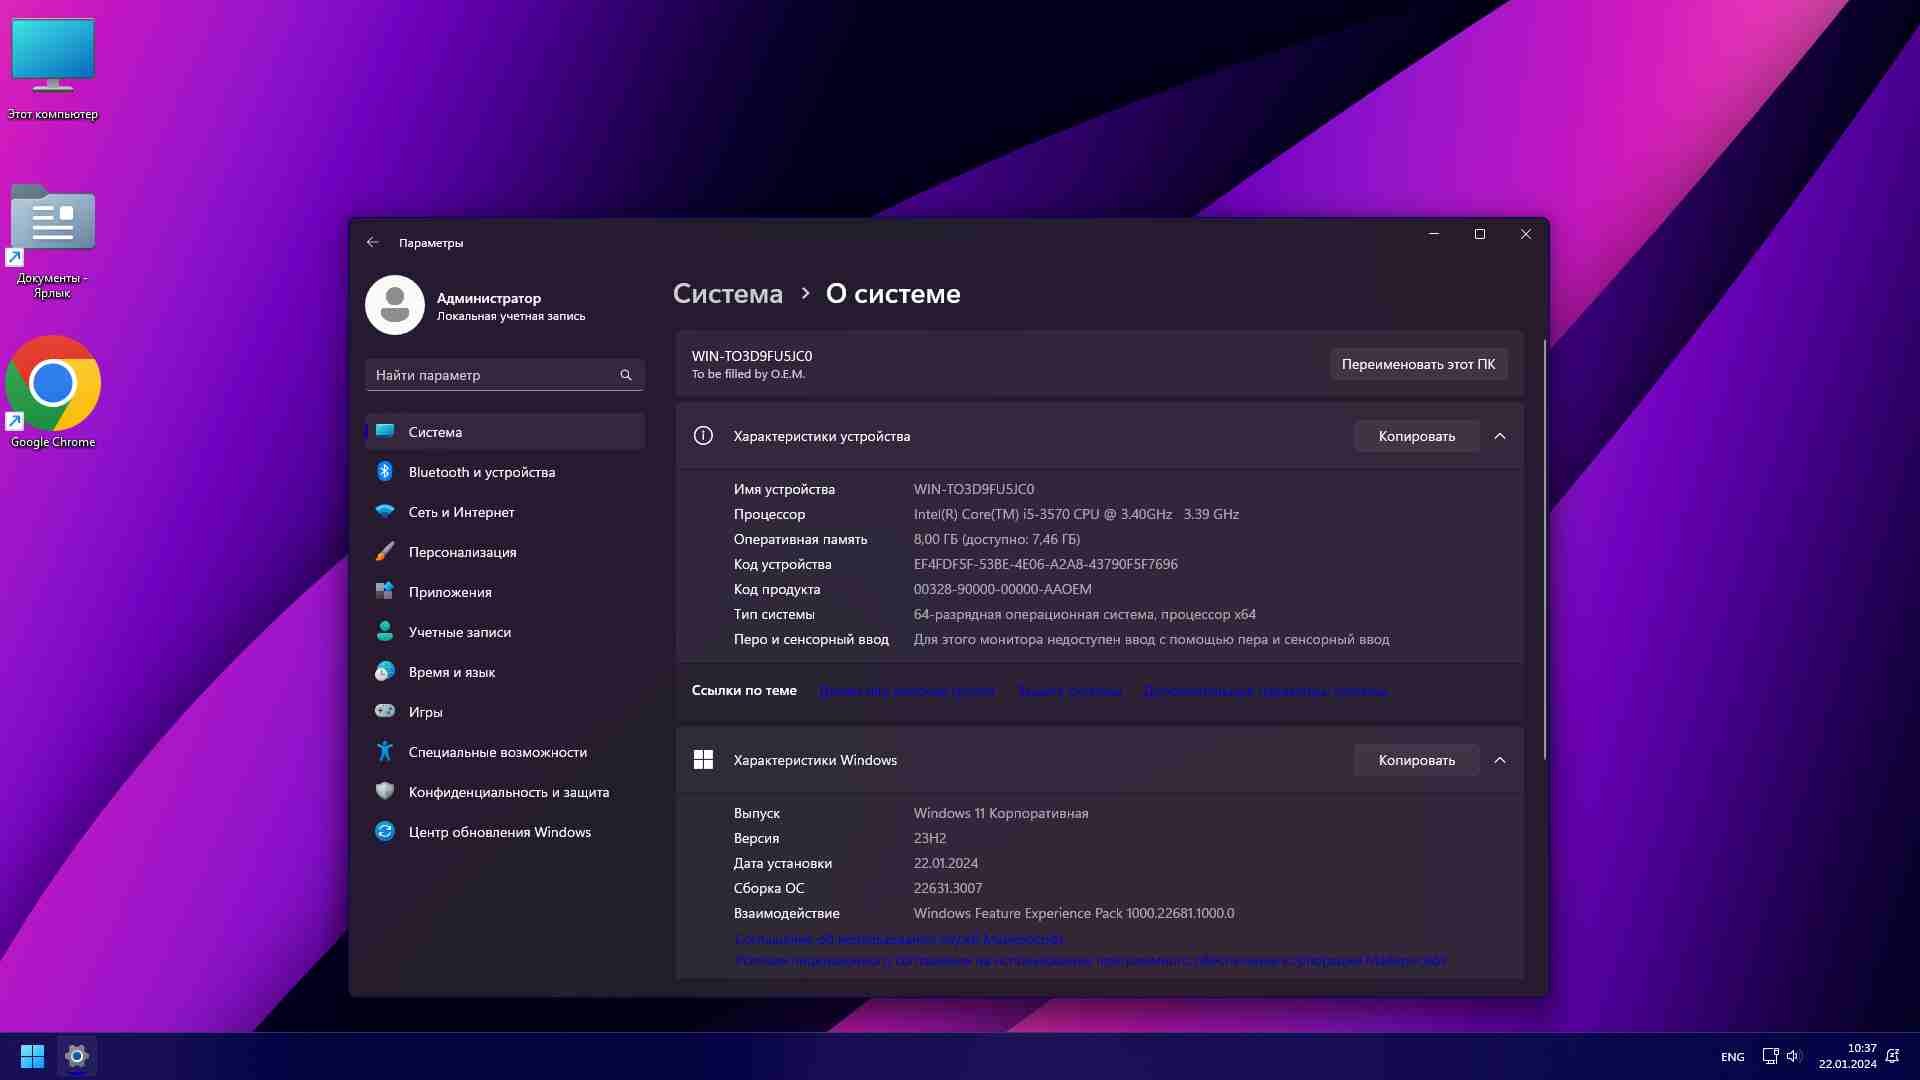Click the Windows logo beside Характеристики Windows
The height and width of the screenshot is (1080, 1920).
pyautogui.click(x=703, y=760)
